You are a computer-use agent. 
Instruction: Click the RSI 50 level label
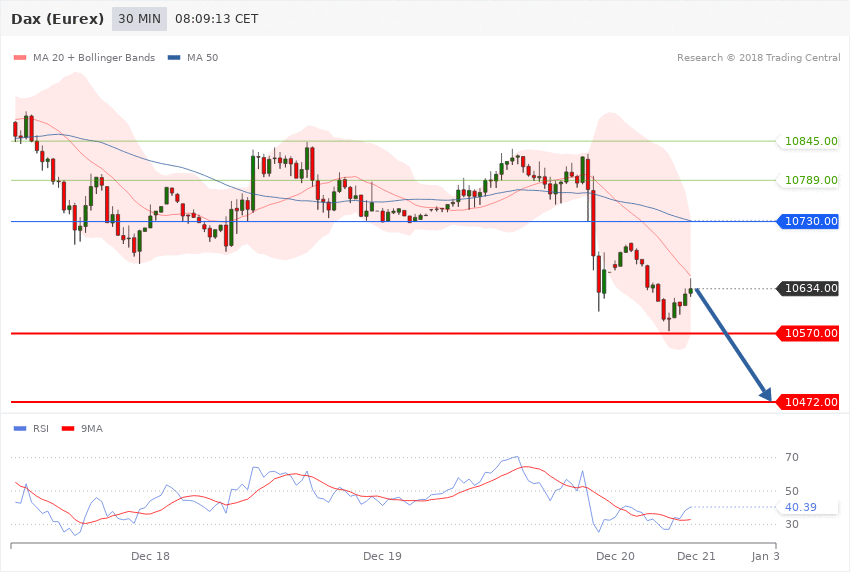[792, 491]
